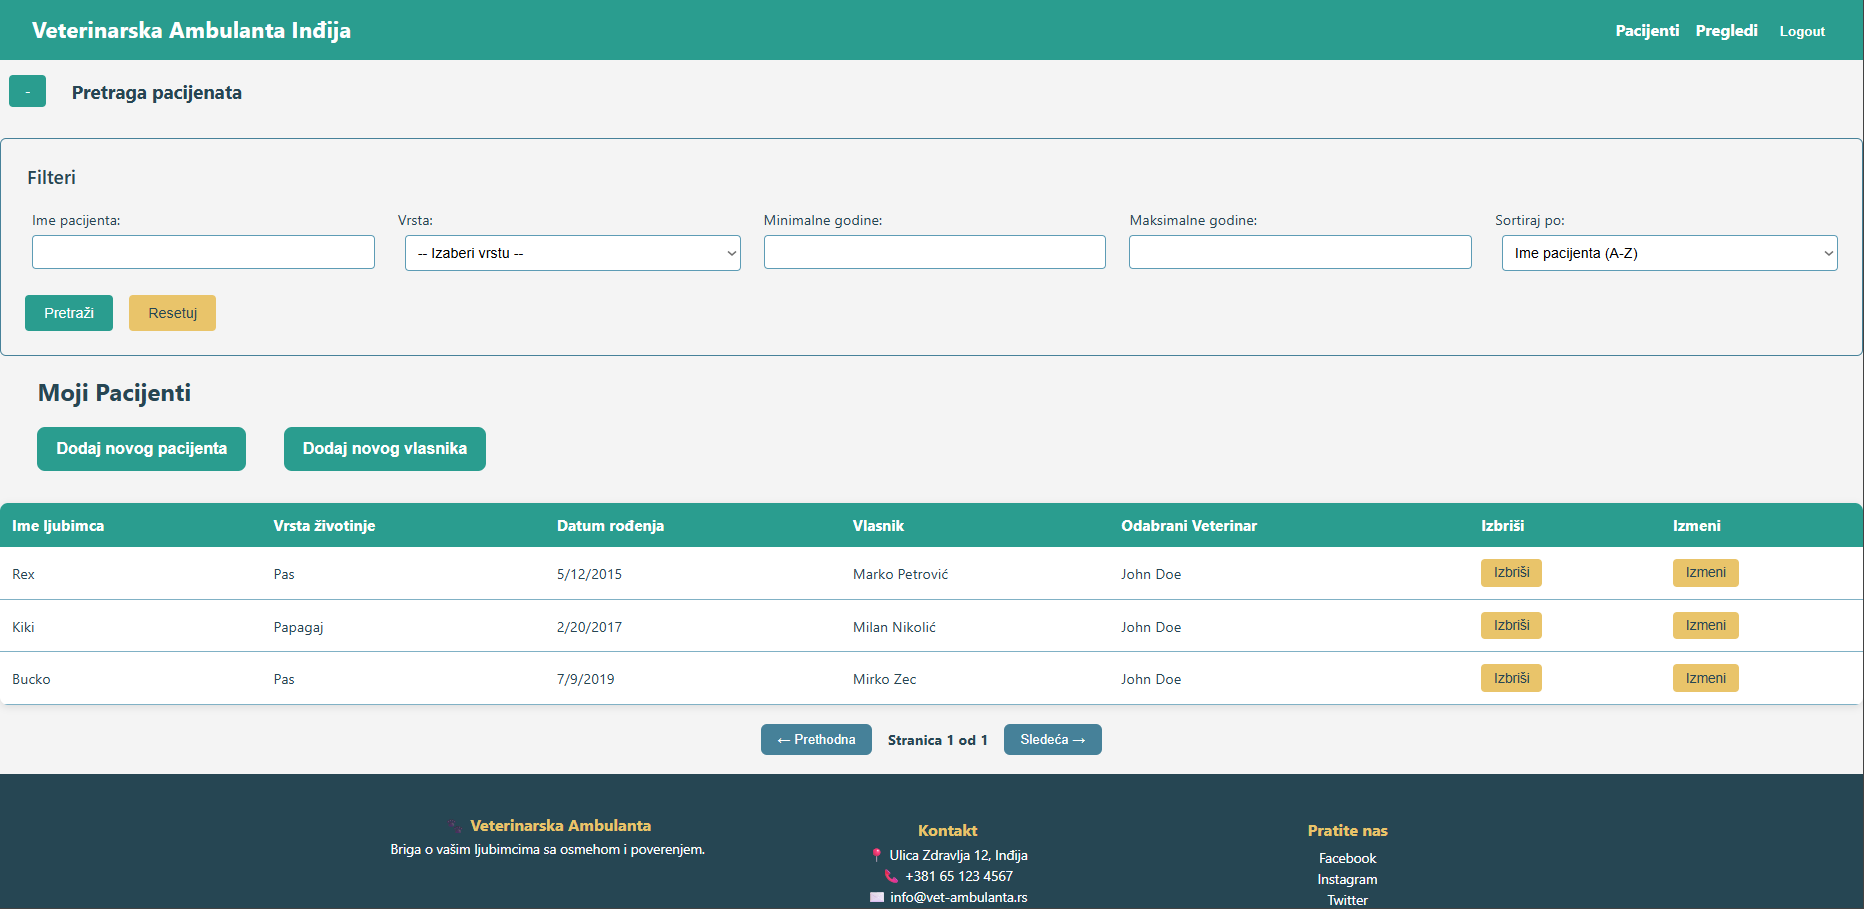Edit patient Bucko with Izmeni

click(1705, 678)
